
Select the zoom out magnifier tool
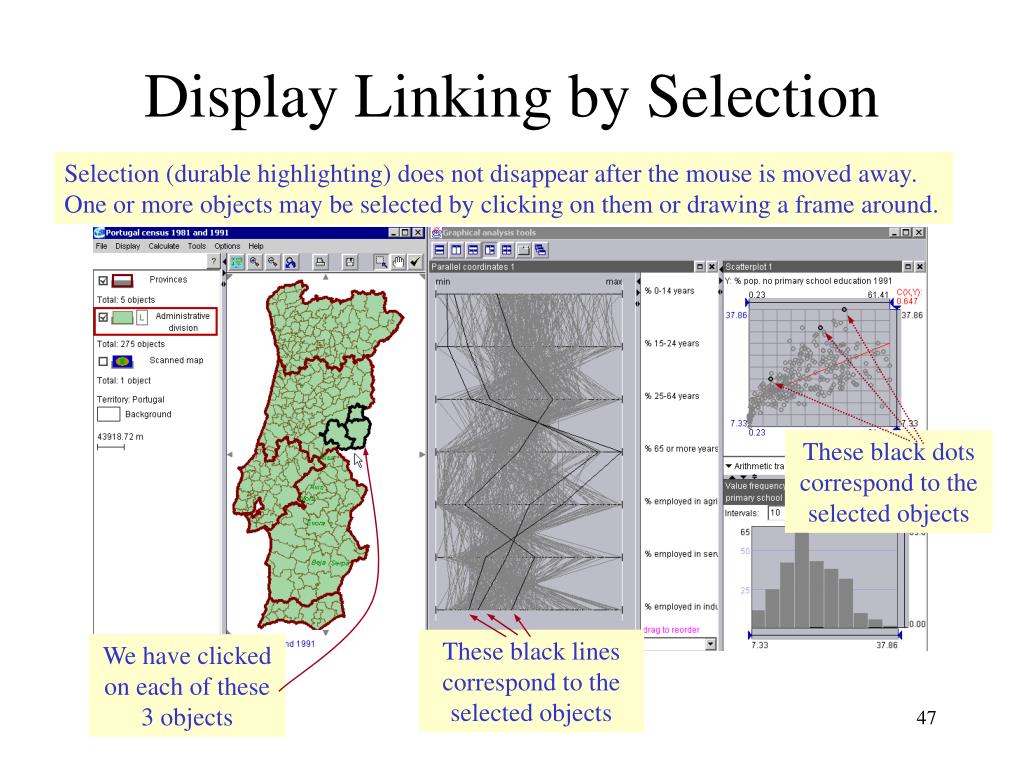point(272,262)
